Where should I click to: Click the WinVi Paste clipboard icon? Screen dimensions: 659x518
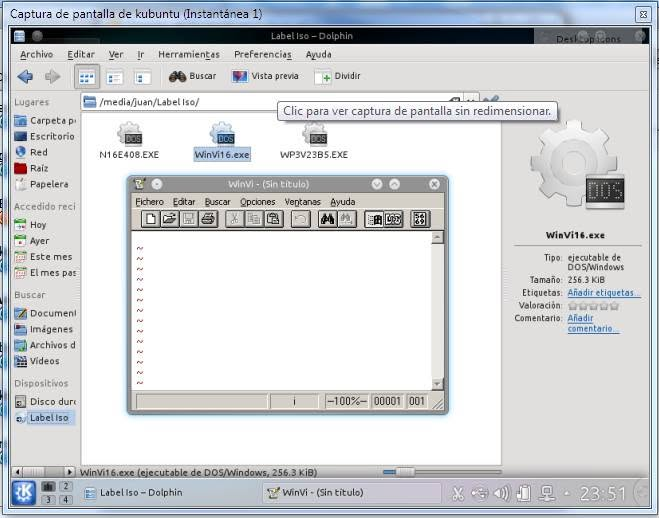273,219
